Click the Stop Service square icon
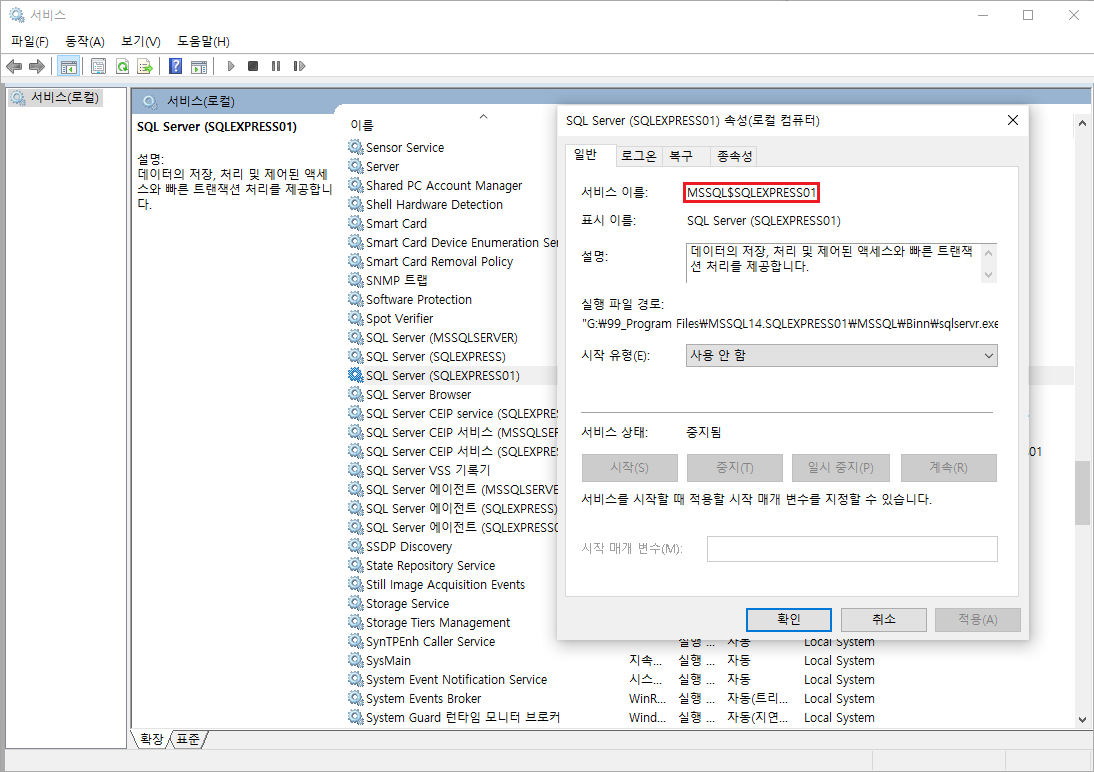The image size is (1094, 772). (x=253, y=66)
